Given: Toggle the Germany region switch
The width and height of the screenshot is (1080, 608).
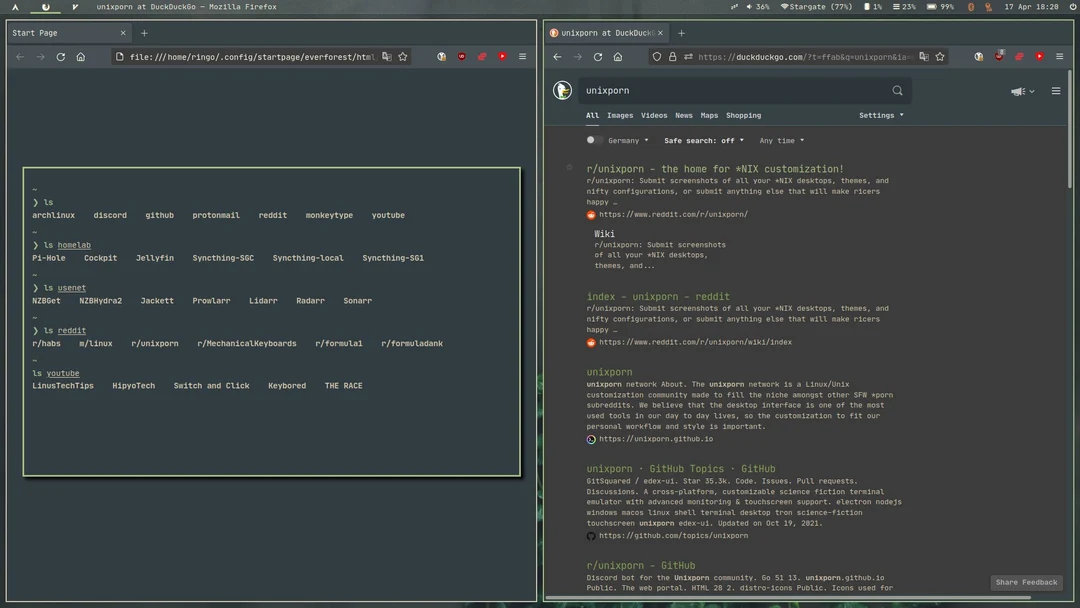Looking at the screenshot, I should [x=590, y=140].
